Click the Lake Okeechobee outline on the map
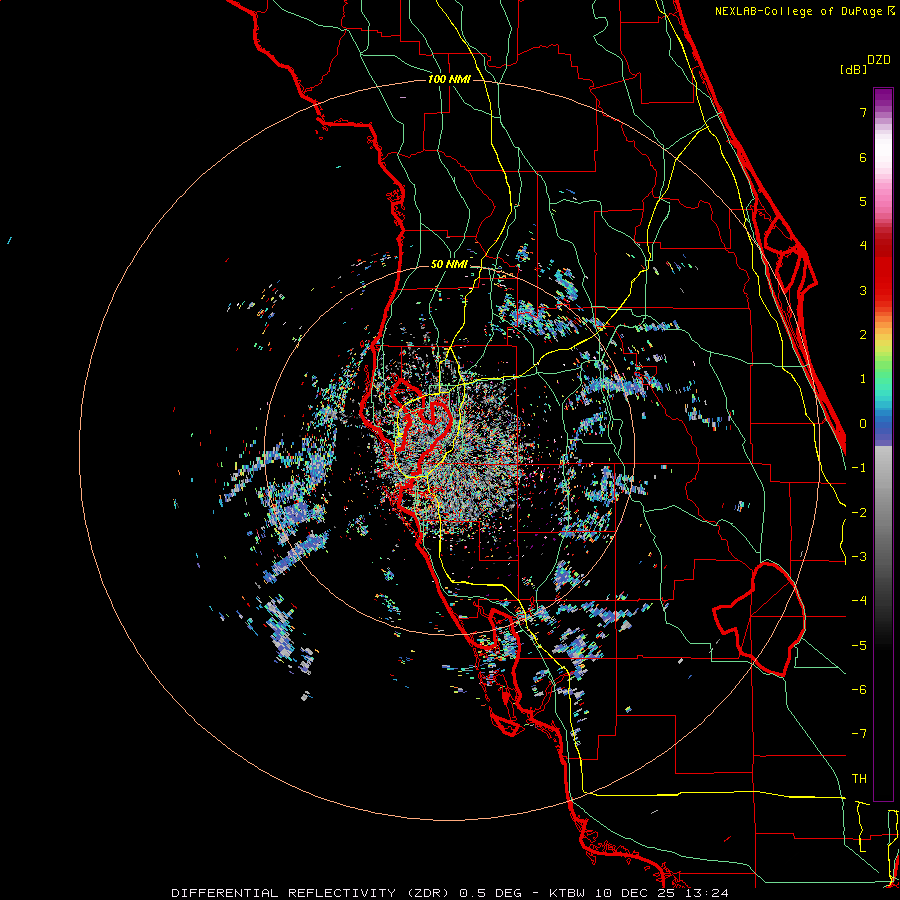Image resolution: width=900 pixels, height=900 pixels. point(759,619)
